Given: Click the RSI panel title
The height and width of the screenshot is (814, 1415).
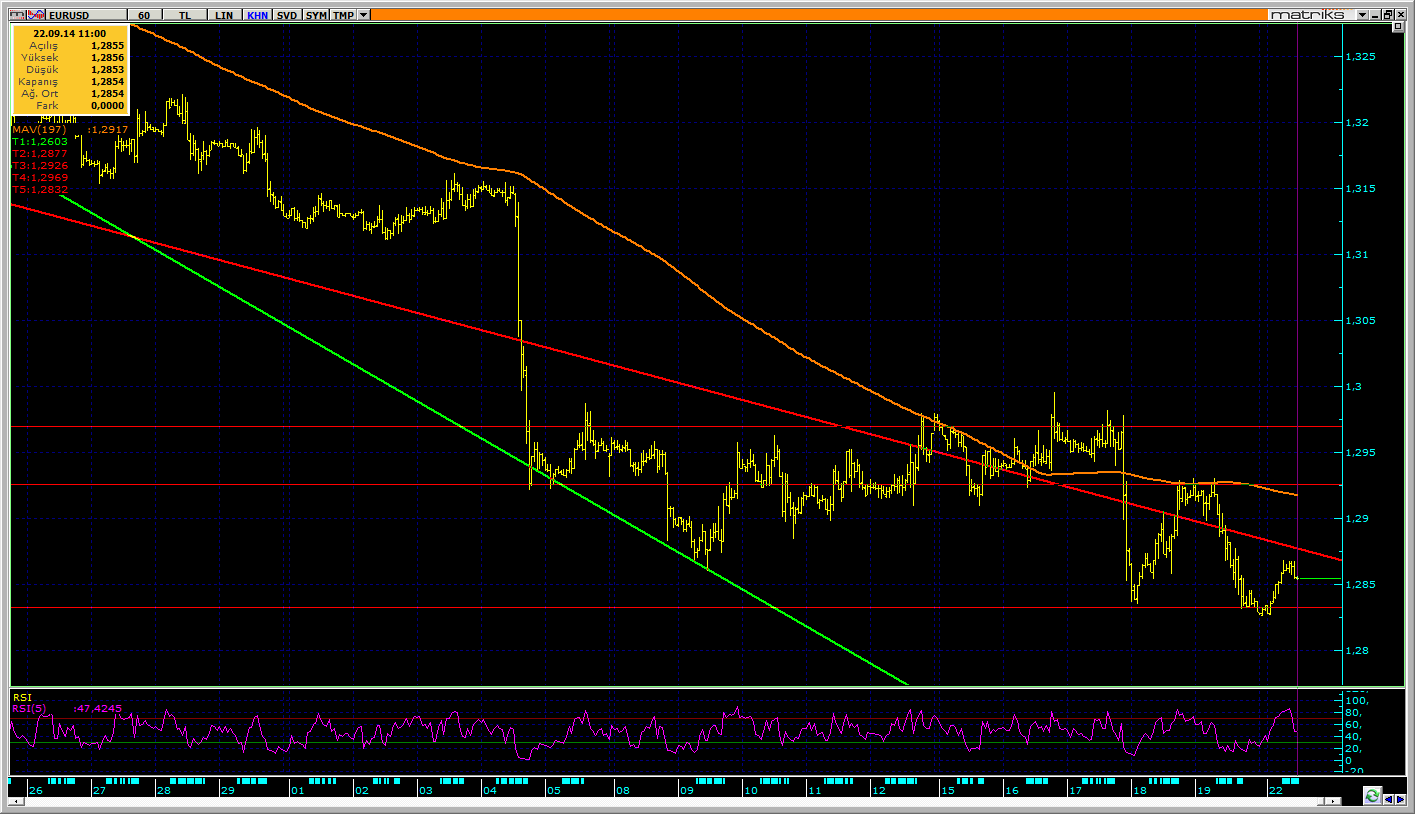Looking at the screenshot, I should (21, 698).
